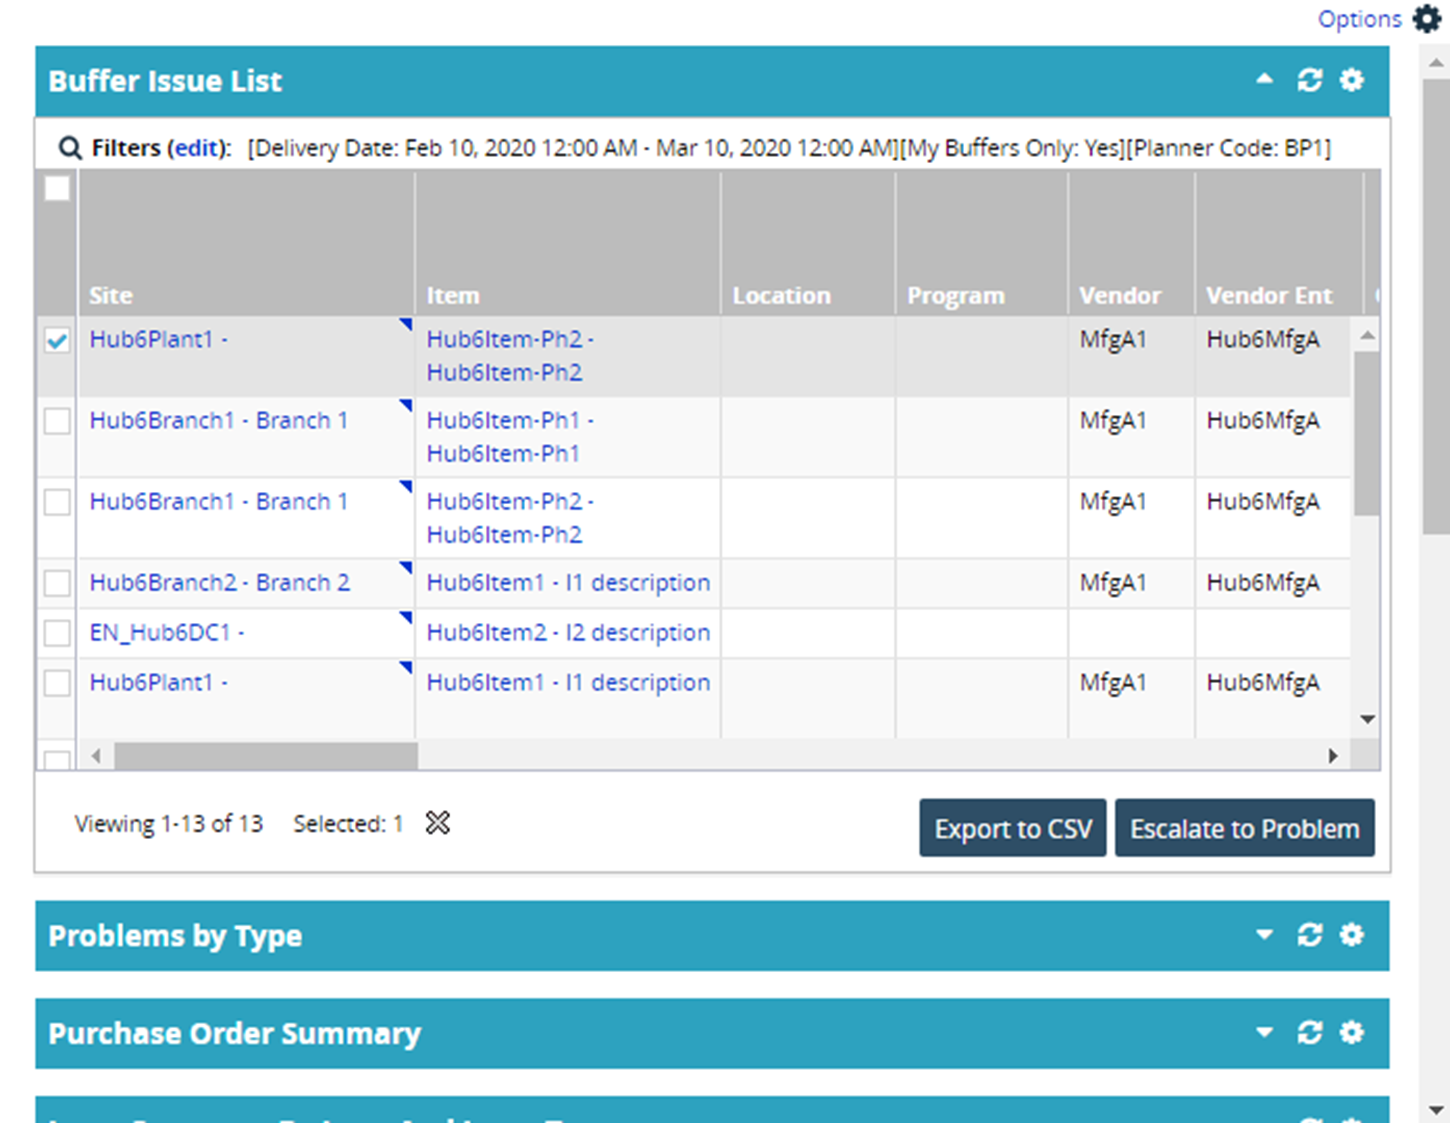
Task: Expand the Purchase Order Summary panel
Action: (1265, 1032)
